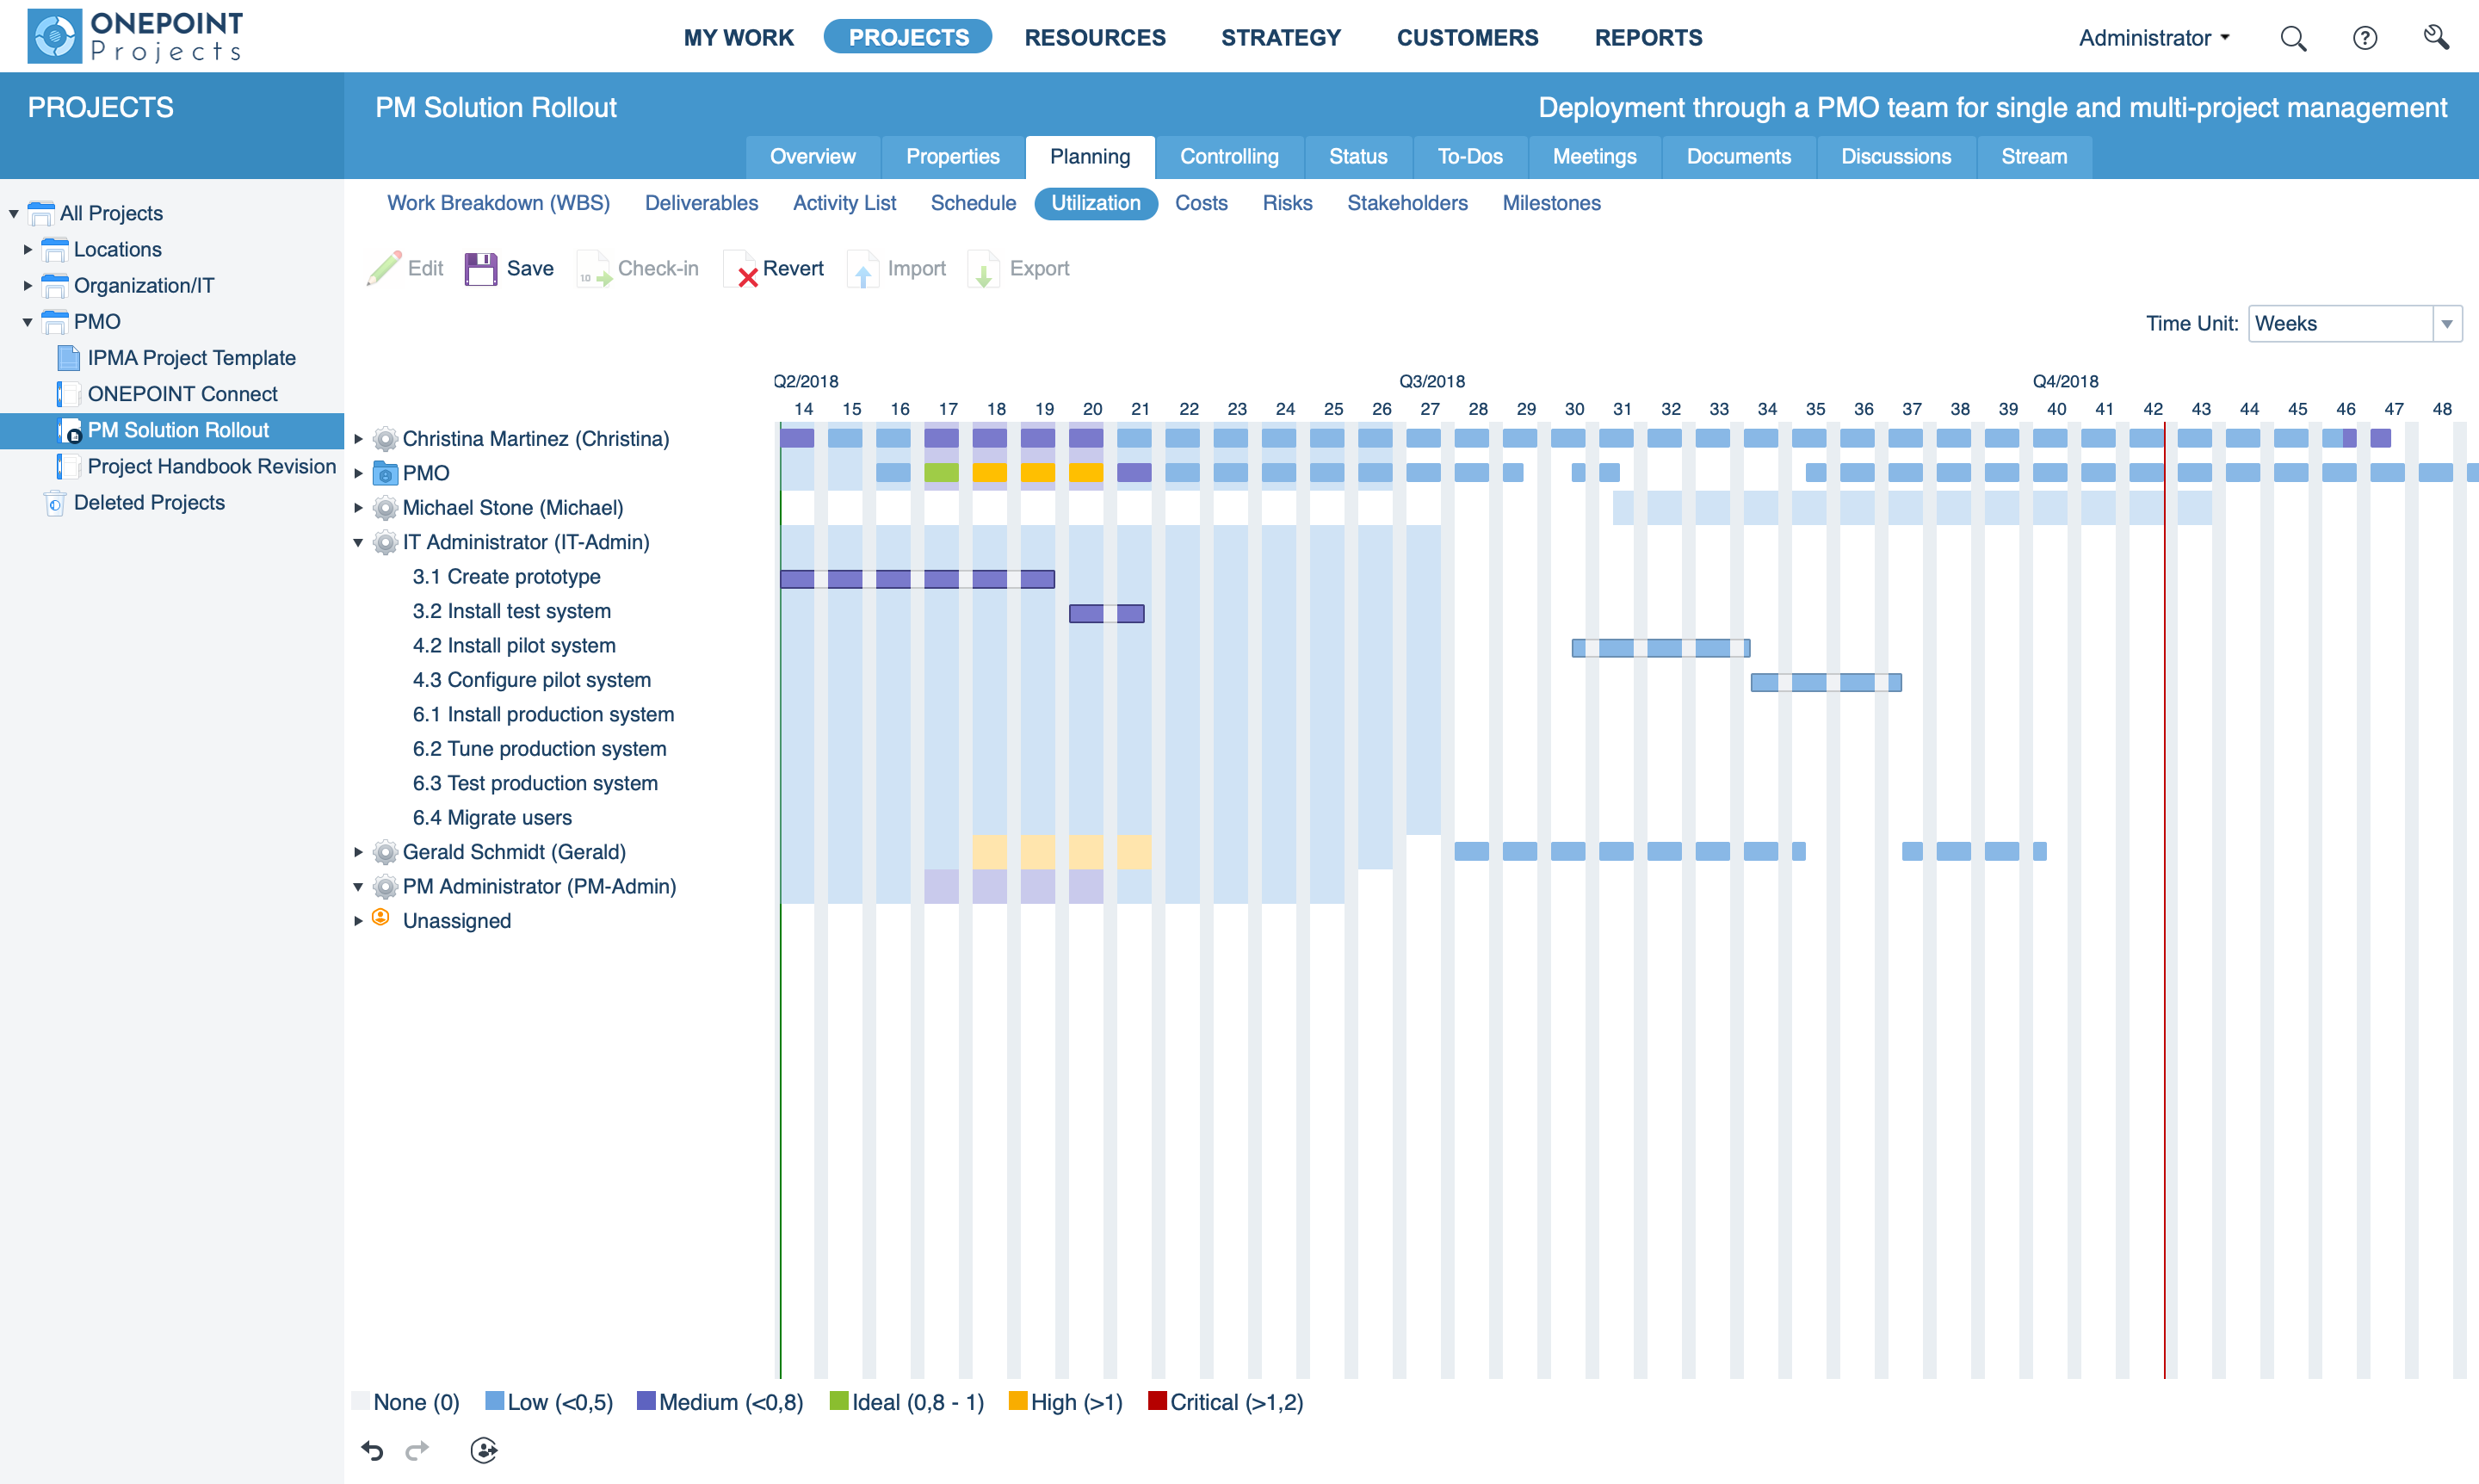This screenshot has height=1484, width=2479.
Task: Click the Ideal green legend swatch
Action: pyautogui.click(x=838, y=1401)
